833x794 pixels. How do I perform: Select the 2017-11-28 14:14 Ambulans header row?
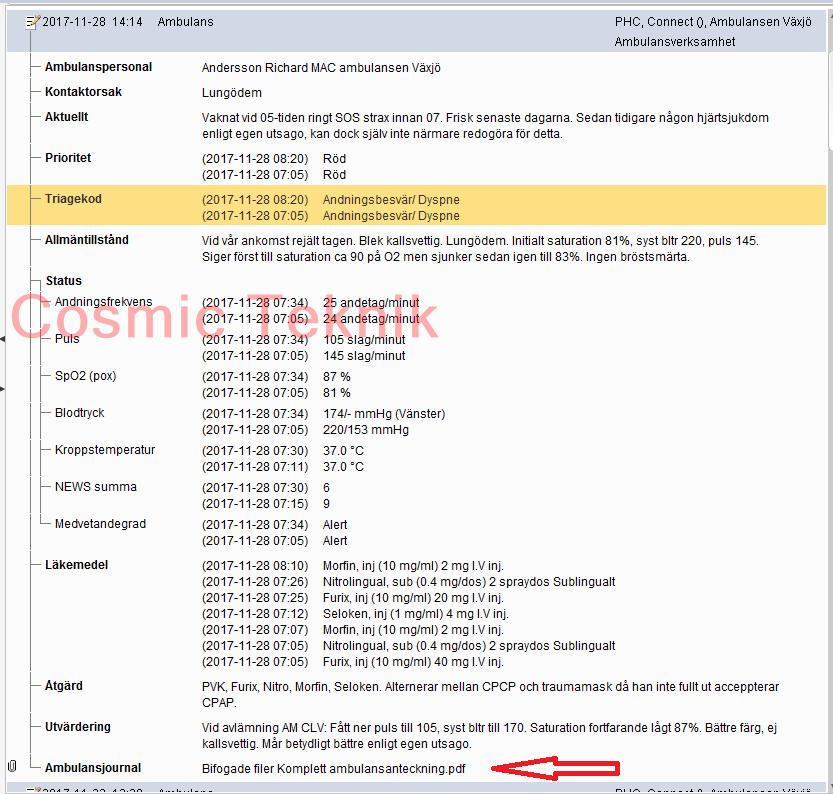[416, 32]
